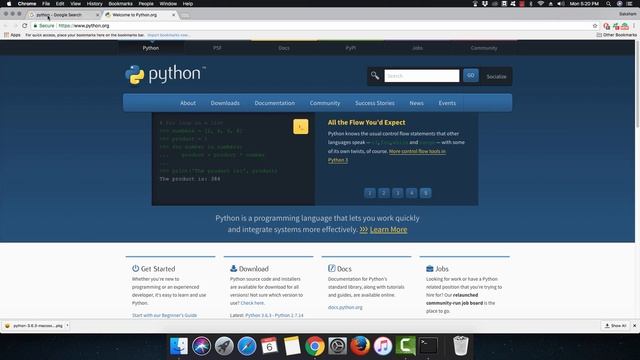Screen dimensions: 640x360
Task: Open the PyPI top site tab
Action: coord(351,48)
